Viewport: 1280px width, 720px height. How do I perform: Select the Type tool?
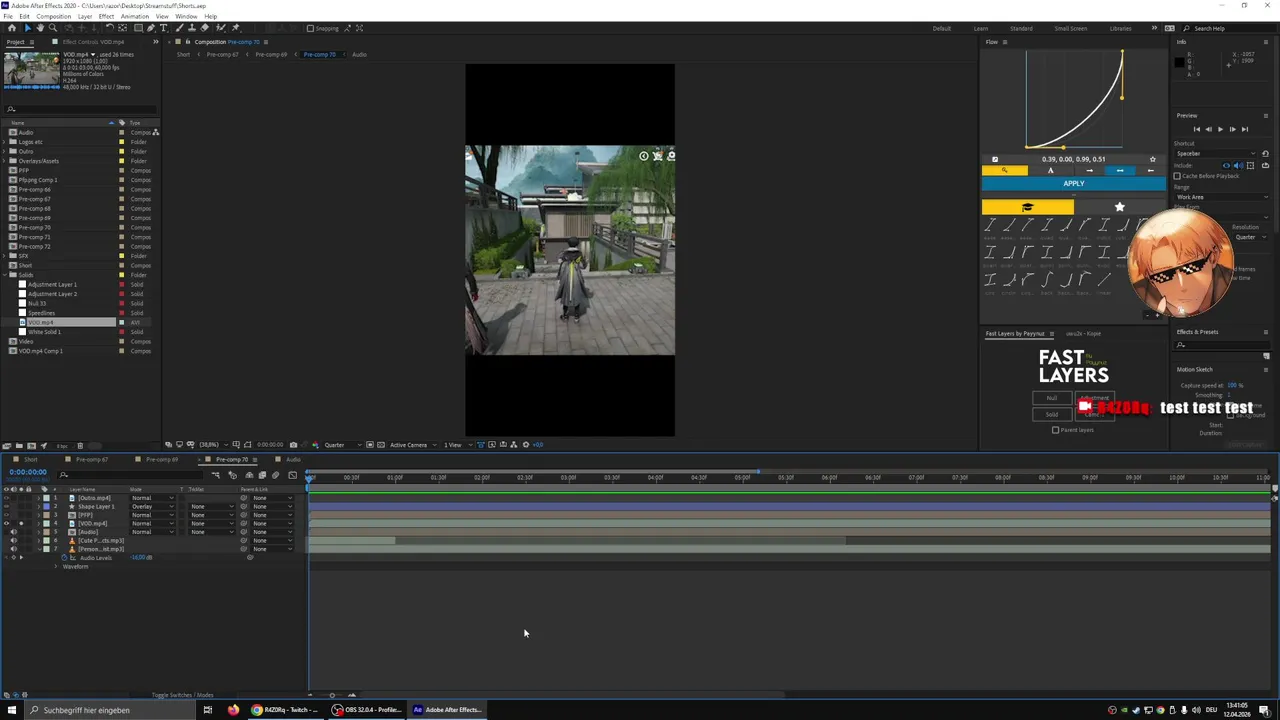click(163, 28)
